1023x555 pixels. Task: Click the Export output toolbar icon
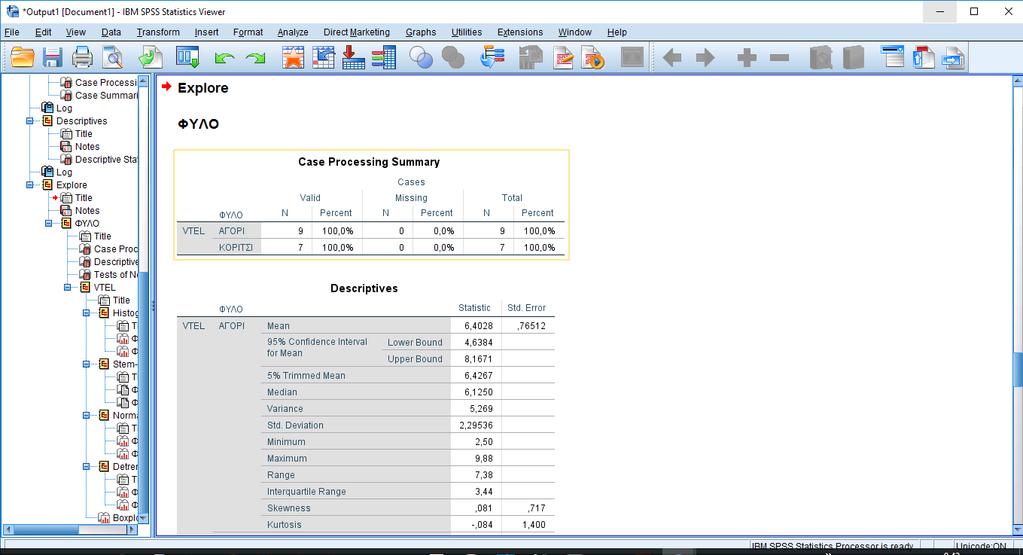coord(150,57)
